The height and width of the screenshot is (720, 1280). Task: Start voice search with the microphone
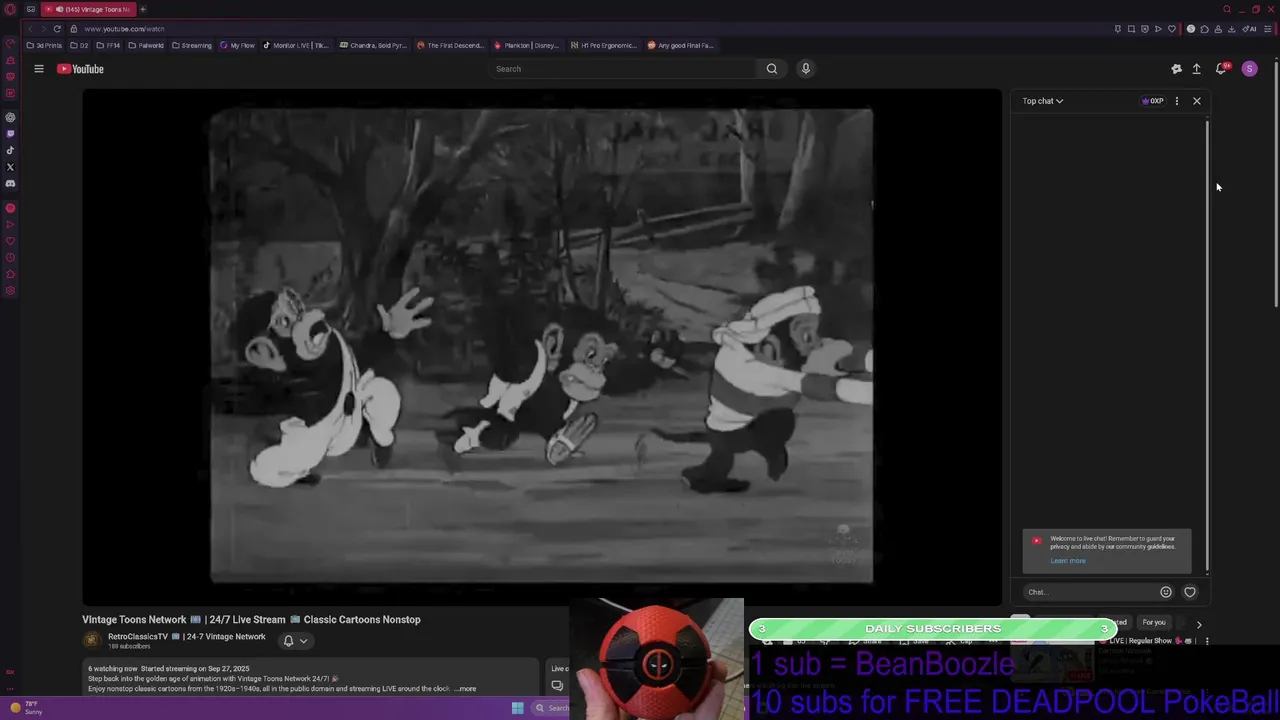coord(805,69)
